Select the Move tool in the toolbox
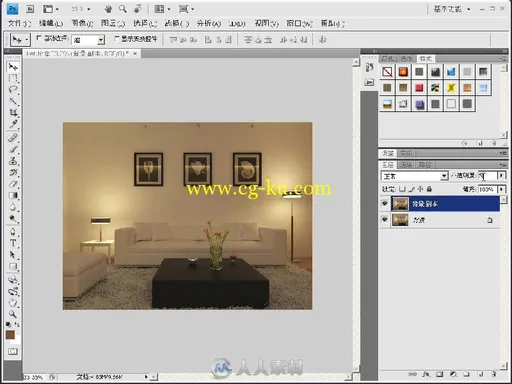 [13, 67]
